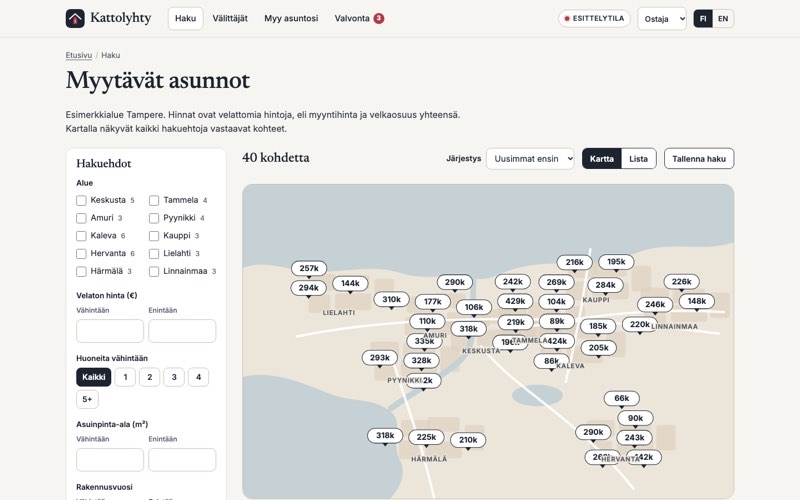Select the 66k marker in Hervanta
This screenshot has width=800, height=500.
pos(621,398)
